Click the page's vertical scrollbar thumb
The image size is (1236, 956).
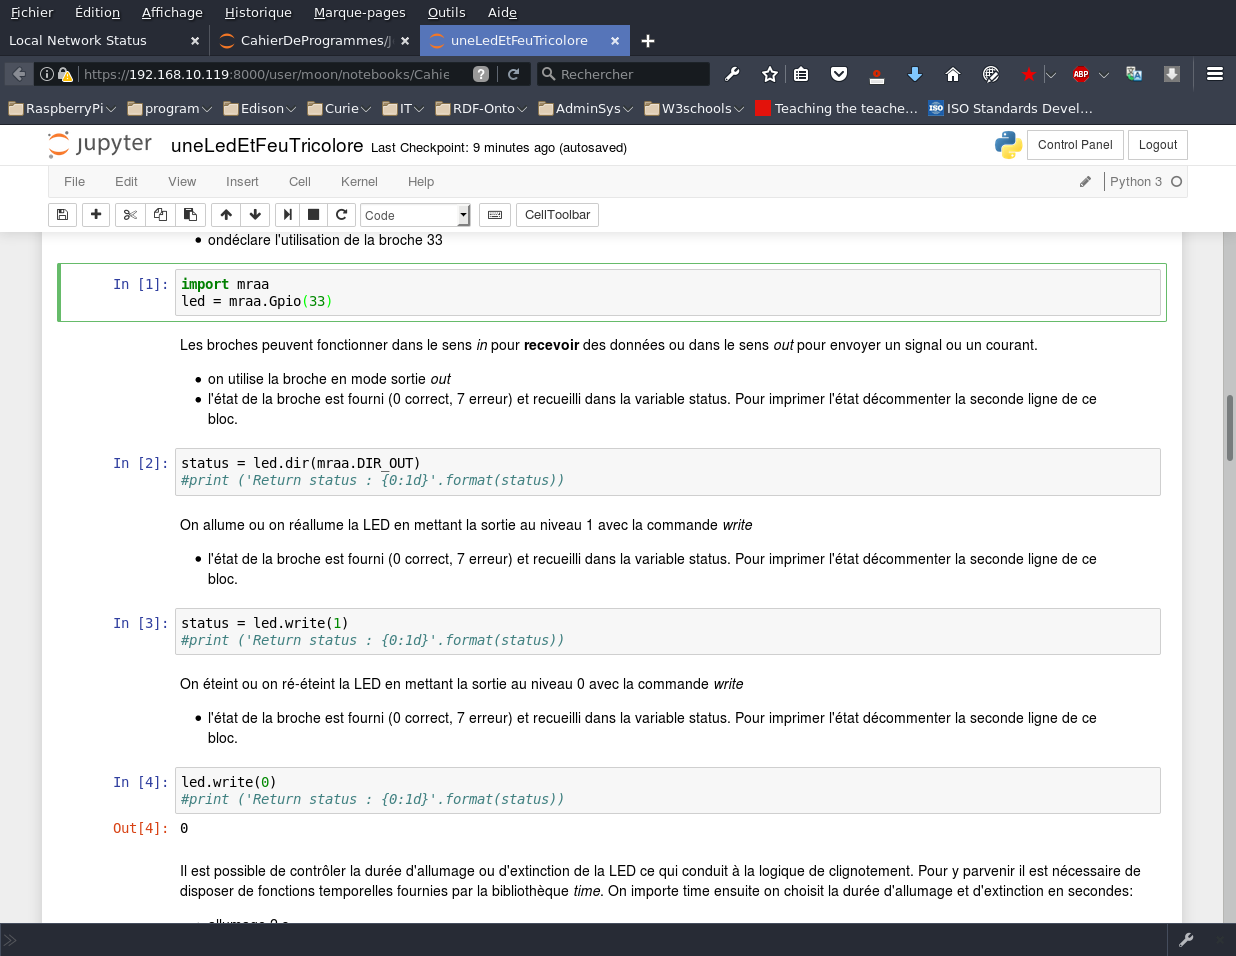(x=1229, y=428)
